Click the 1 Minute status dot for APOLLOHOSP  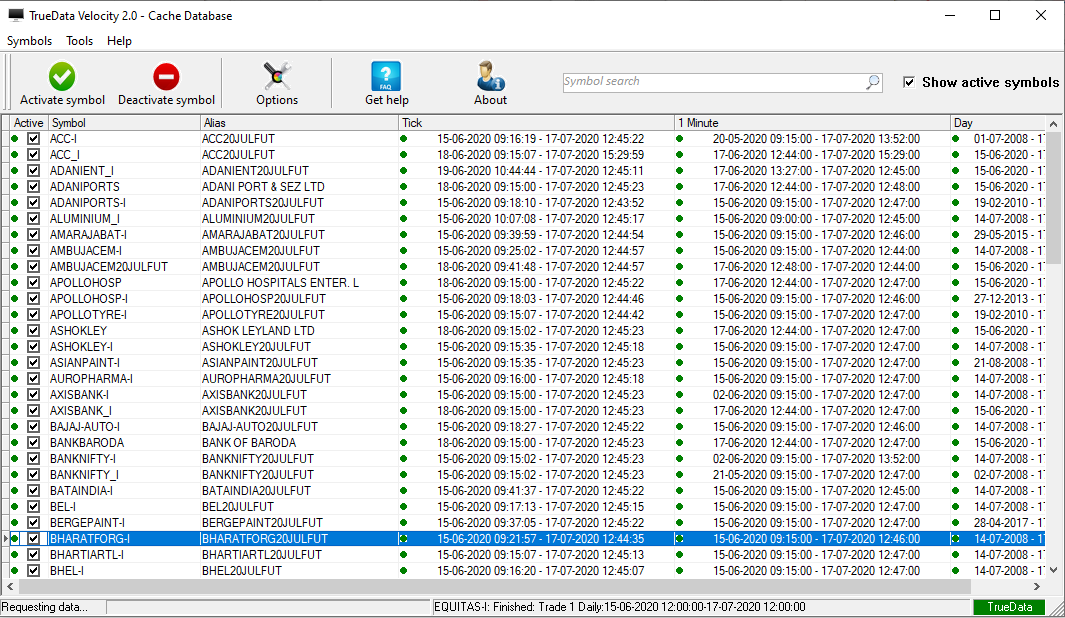[679, 283]
